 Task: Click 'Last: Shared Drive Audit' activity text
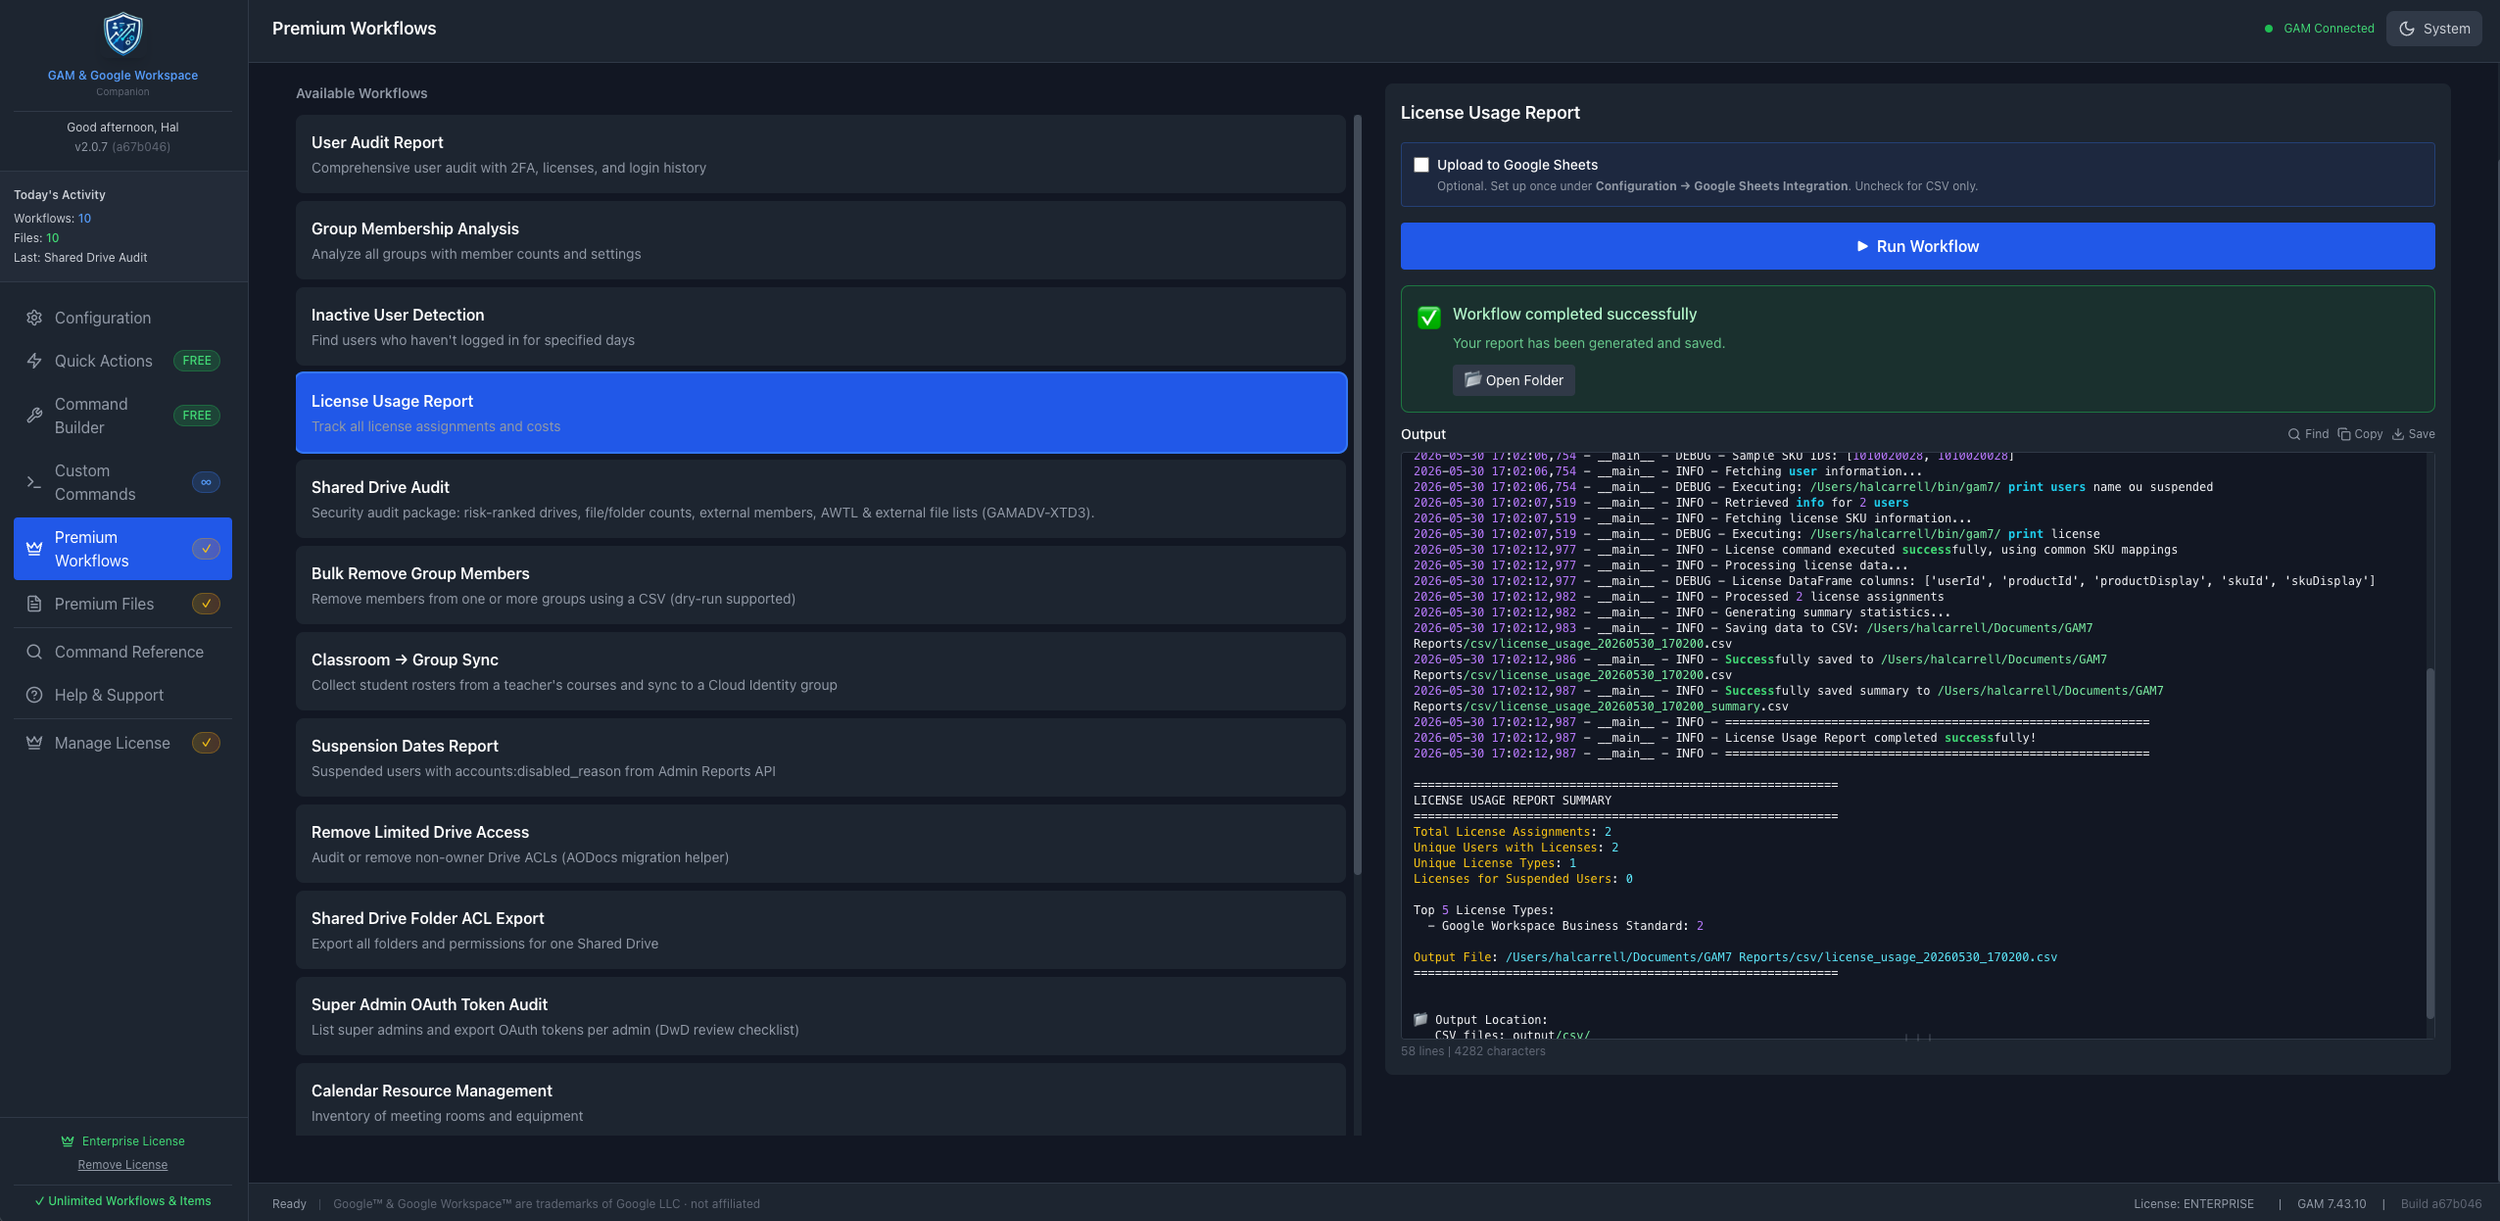[x=80, y=258]
